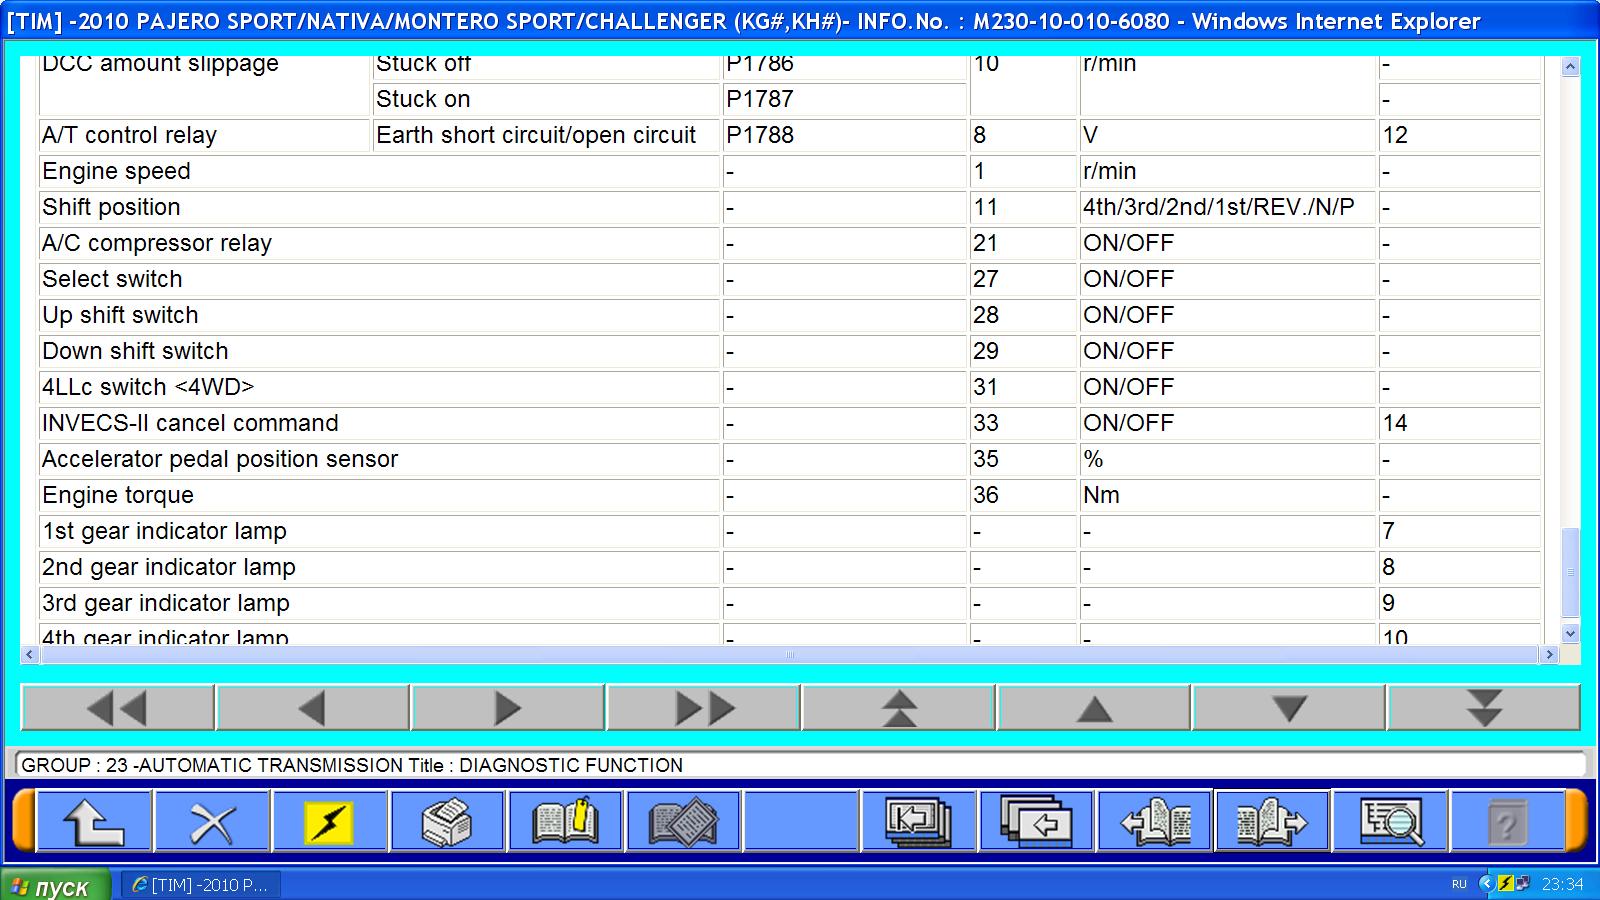Click the stacked windows back-arrow icon

pyautogui.click(x=1037, y=822)
